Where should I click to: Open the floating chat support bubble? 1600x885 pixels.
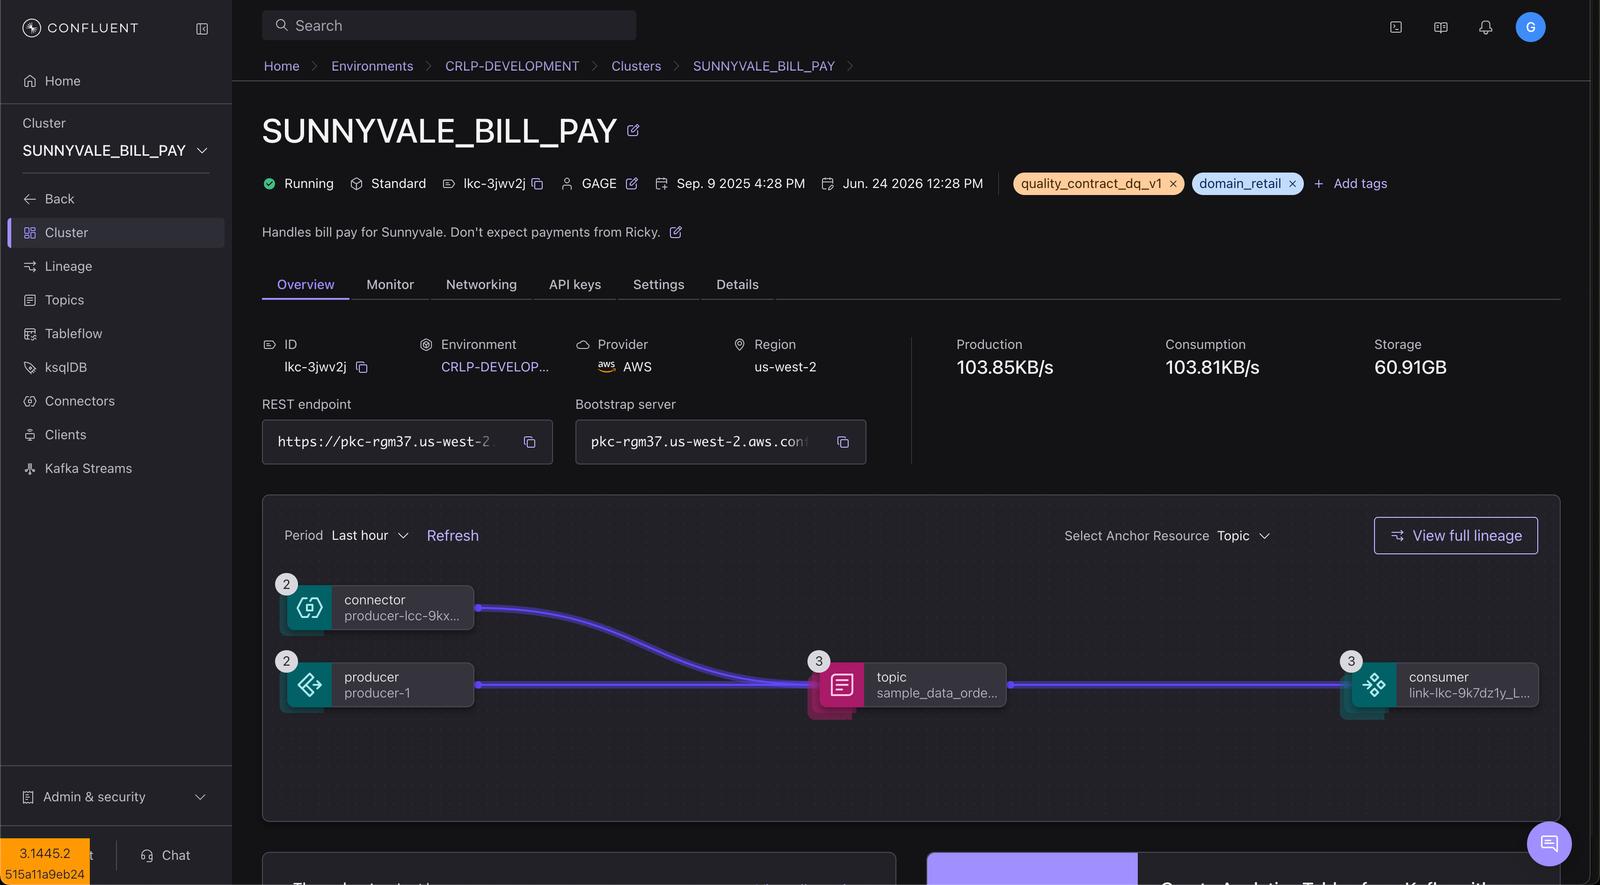click(x=1549, y=844)
